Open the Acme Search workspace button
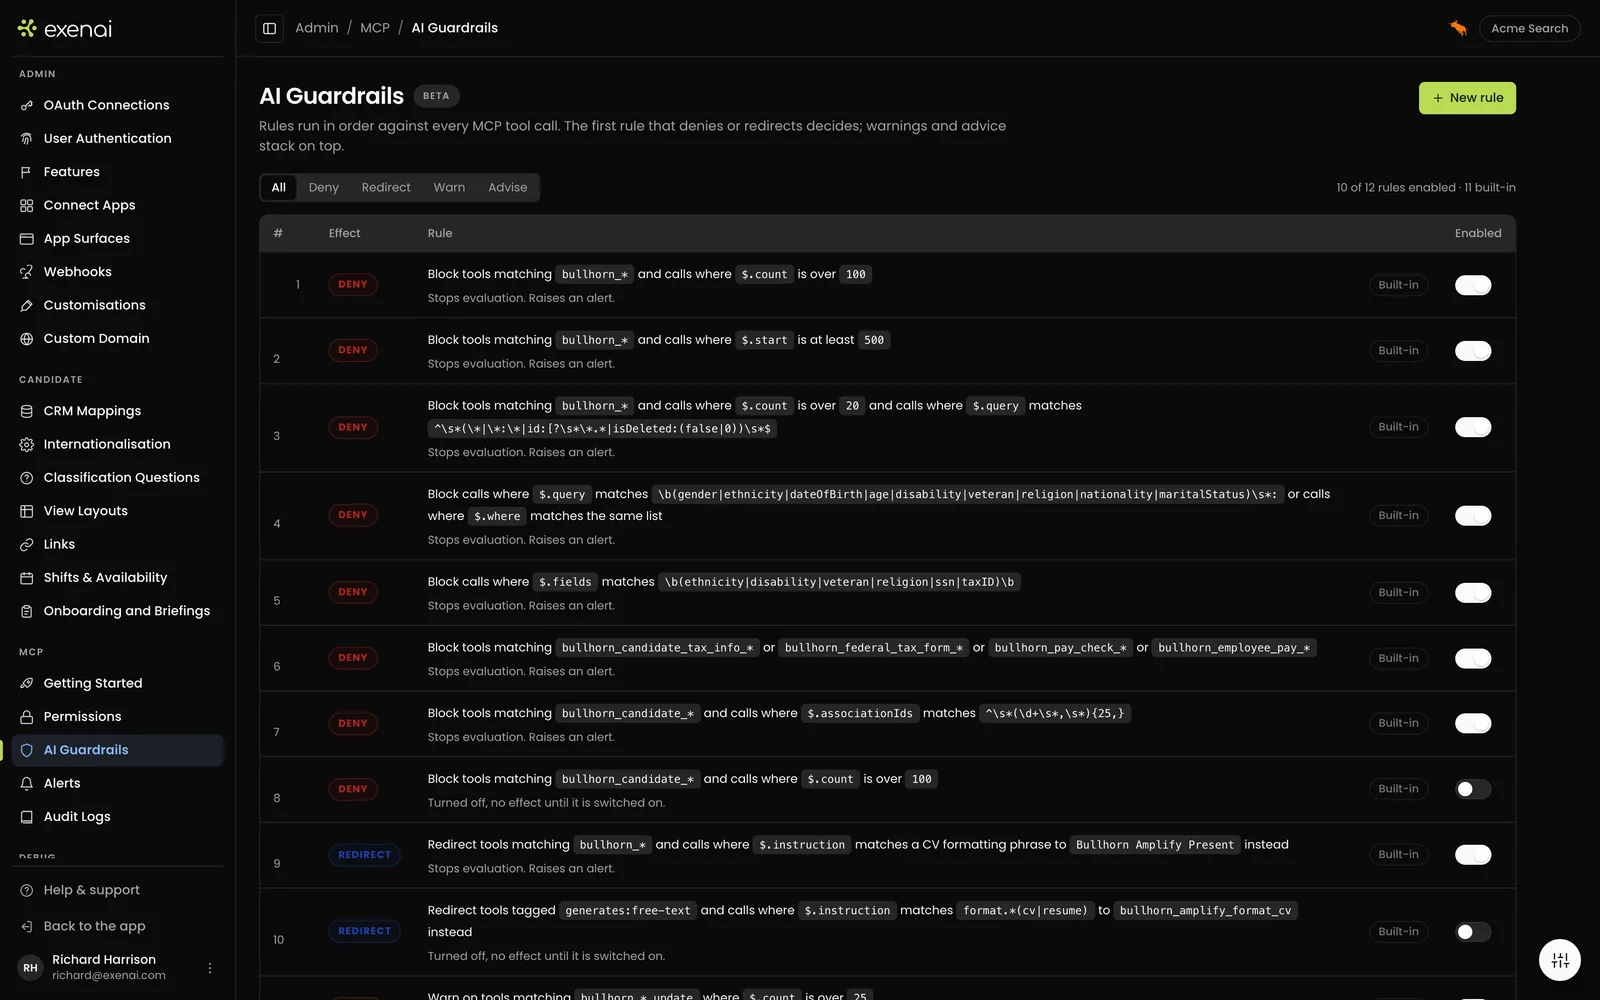The height and width of the screenshot is (1000, 1600). [x=1529, y=28]
